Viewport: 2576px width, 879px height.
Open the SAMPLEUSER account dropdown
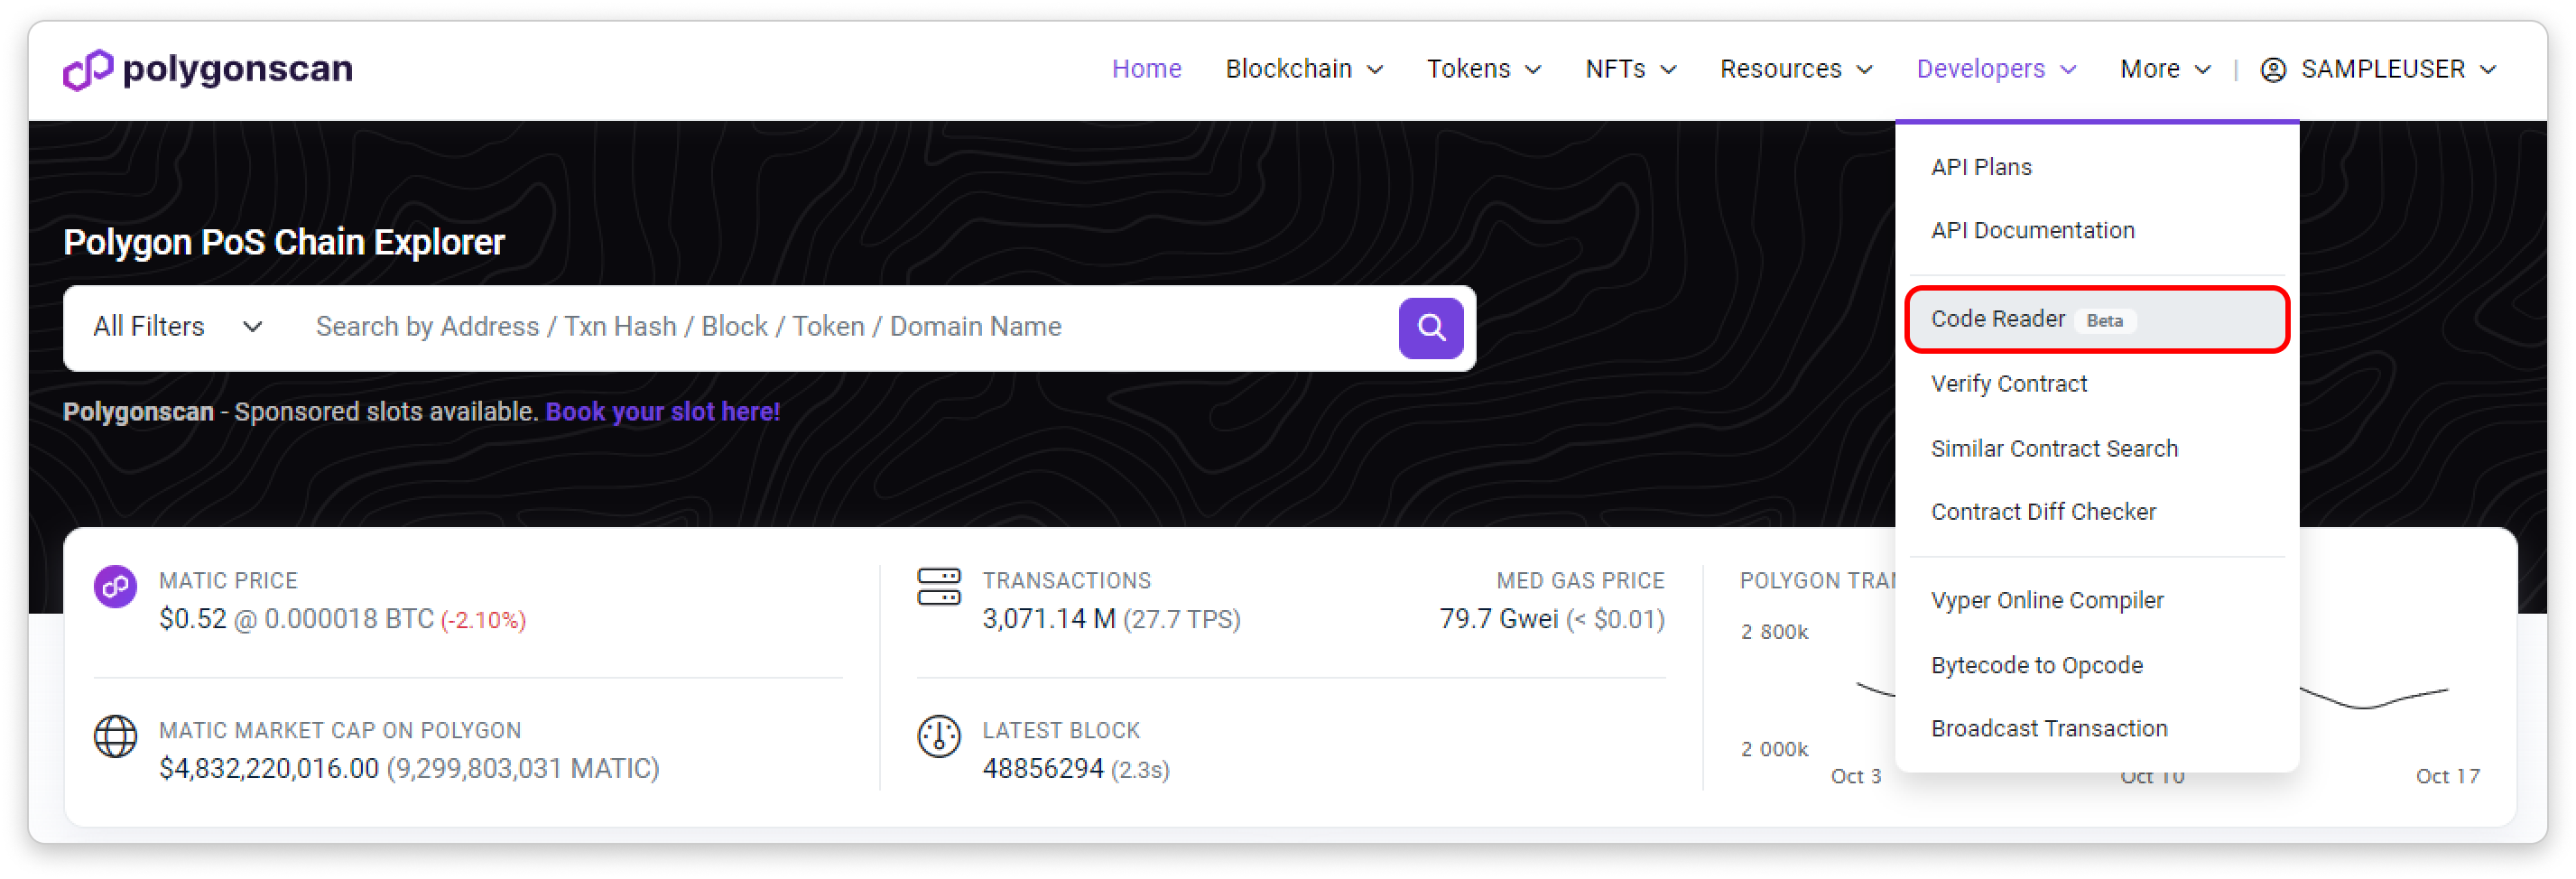pos(2378,69)
